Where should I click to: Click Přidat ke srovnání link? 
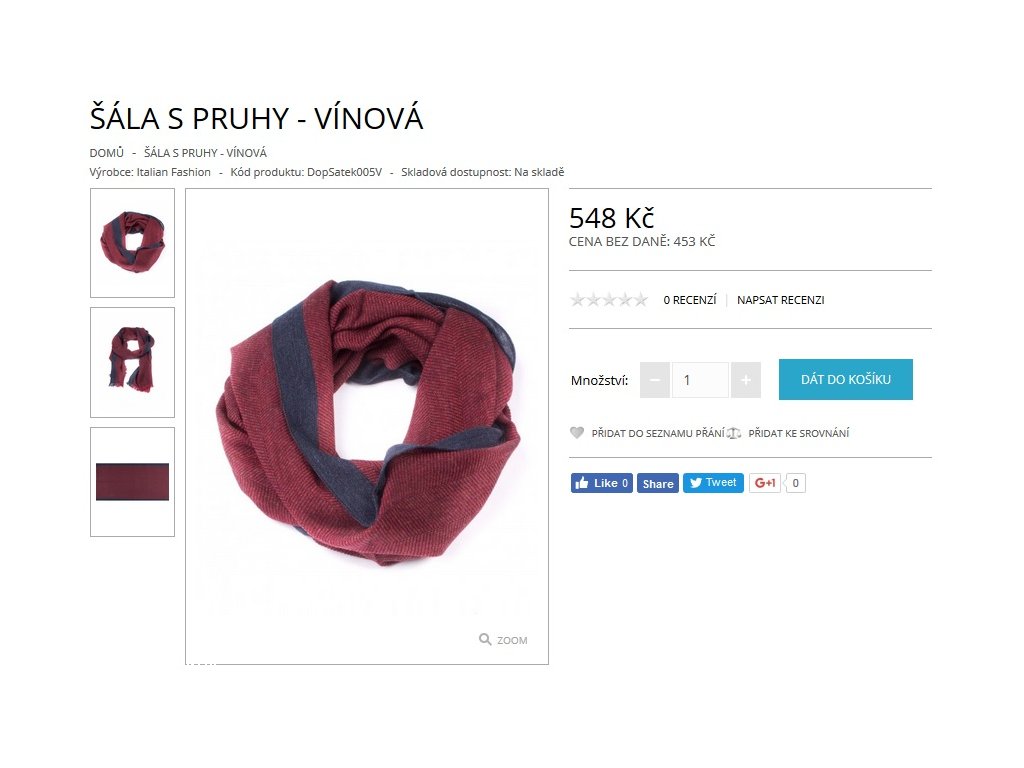pos(798,433)
